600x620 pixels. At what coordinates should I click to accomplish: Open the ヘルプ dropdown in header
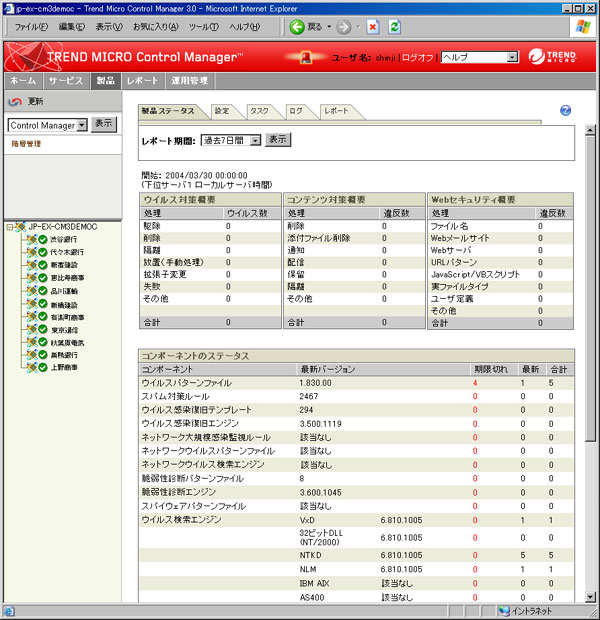click(x=512, y=57)
